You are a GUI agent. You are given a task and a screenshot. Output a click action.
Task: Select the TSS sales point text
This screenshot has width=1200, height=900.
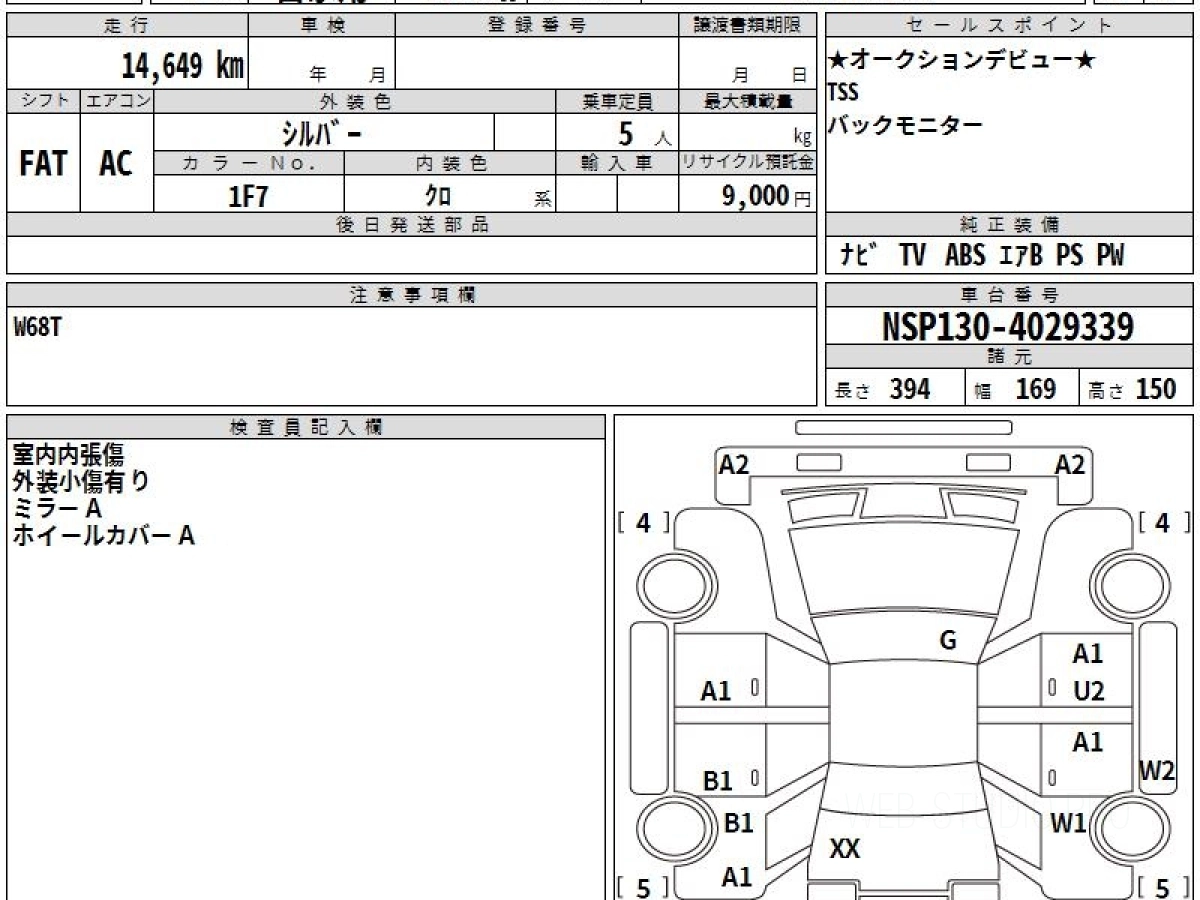pos(843,93)
